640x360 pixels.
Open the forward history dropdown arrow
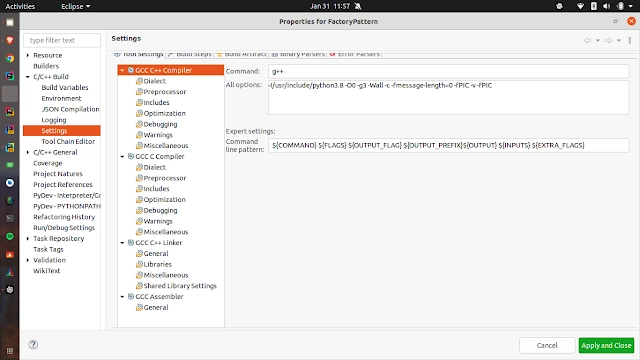pyautogui.click(x=619, y=40)
